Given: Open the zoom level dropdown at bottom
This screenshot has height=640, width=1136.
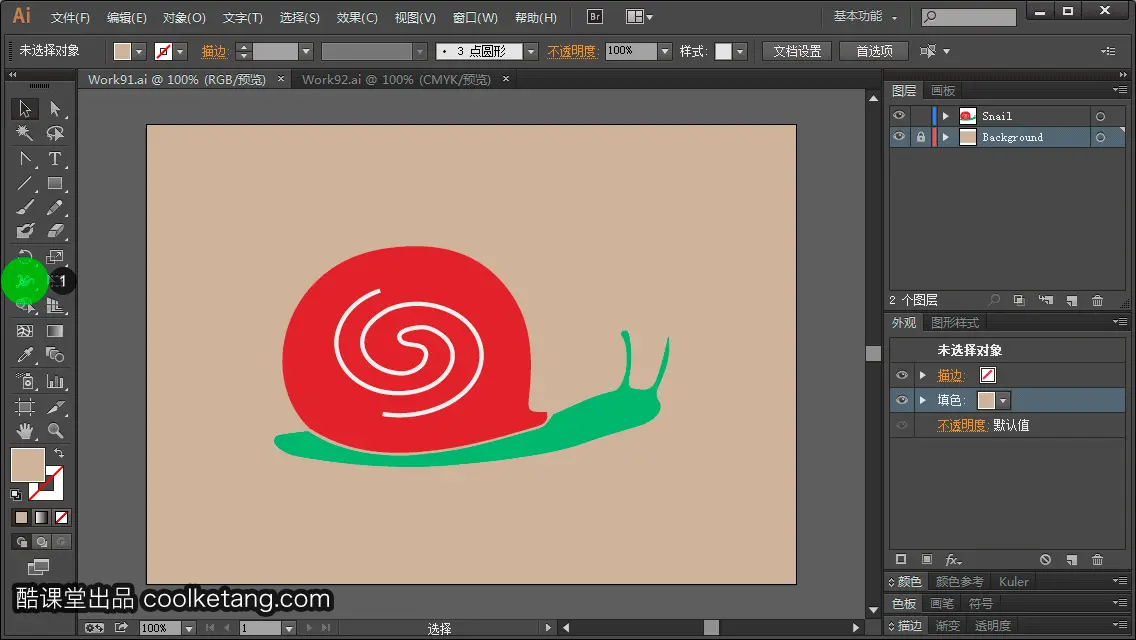Looking at the screenshot, I should point(188,628).
